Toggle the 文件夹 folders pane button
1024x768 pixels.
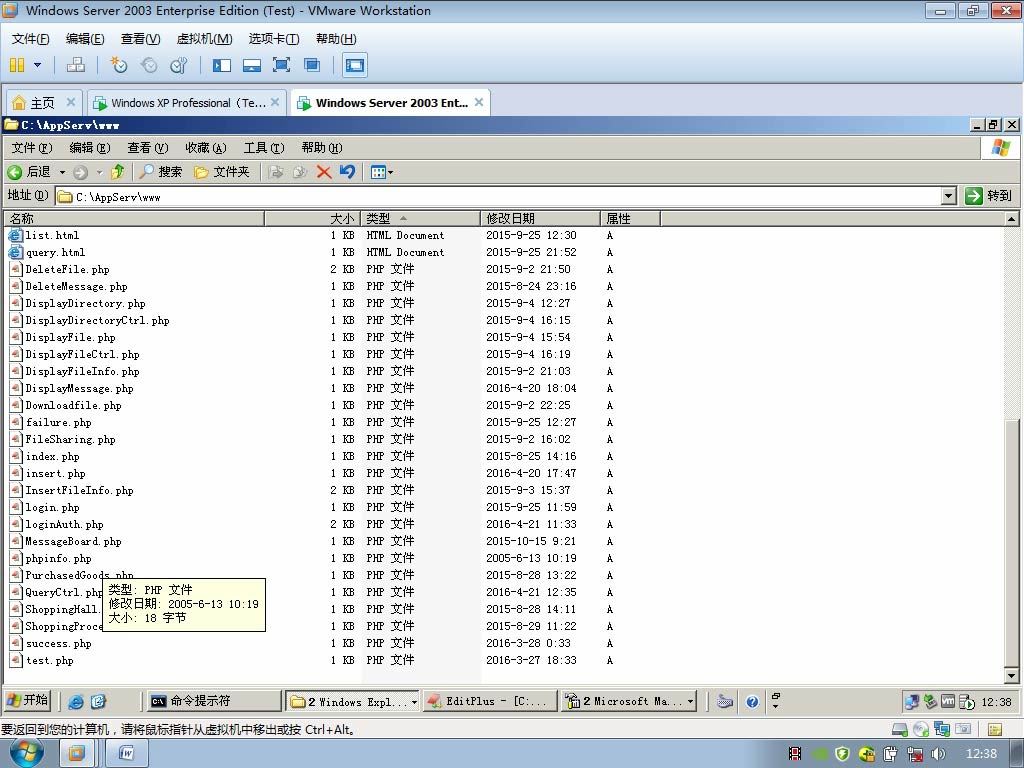tap(222, 172)
